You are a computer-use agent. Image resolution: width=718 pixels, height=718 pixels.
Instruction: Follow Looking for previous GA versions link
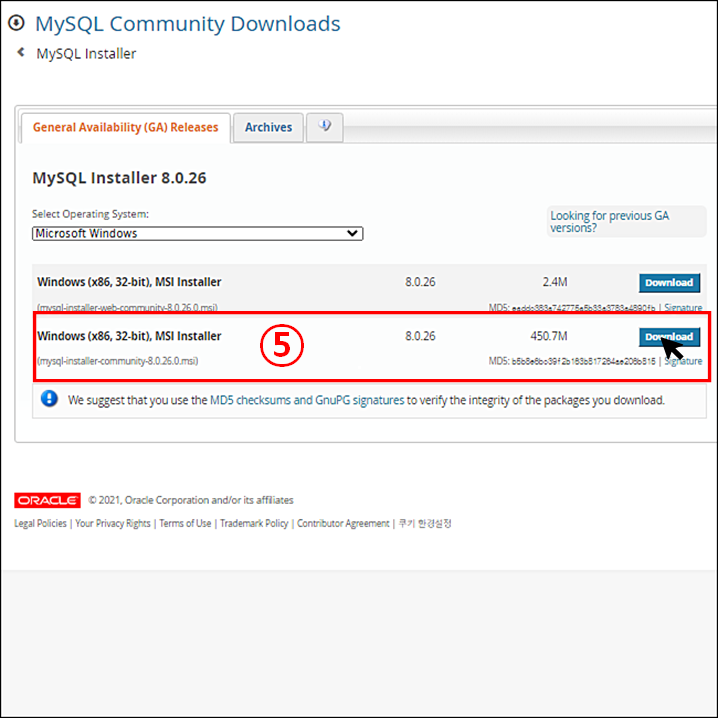pyautogui.click(x=609, y=222)
